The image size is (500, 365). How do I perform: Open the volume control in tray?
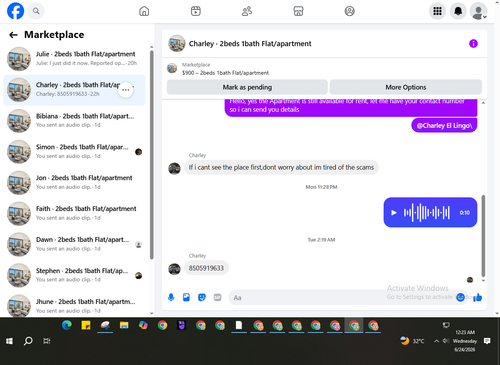[x=446, y=341]
